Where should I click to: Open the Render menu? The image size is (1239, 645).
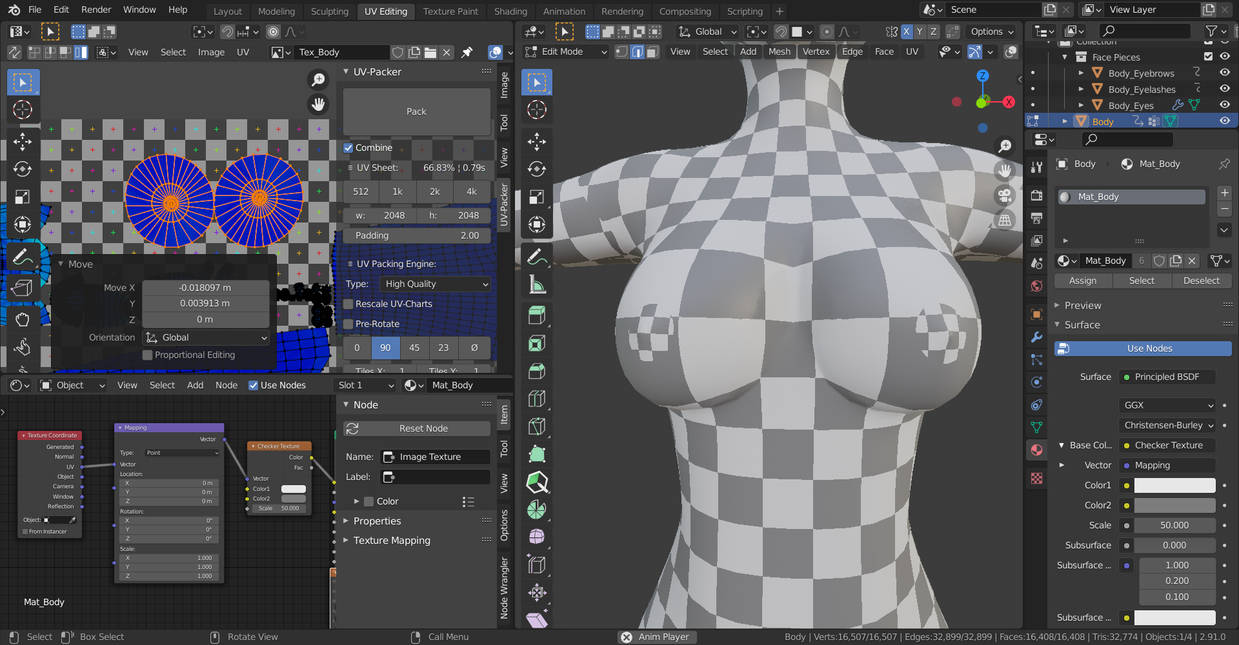coord(96,10)
